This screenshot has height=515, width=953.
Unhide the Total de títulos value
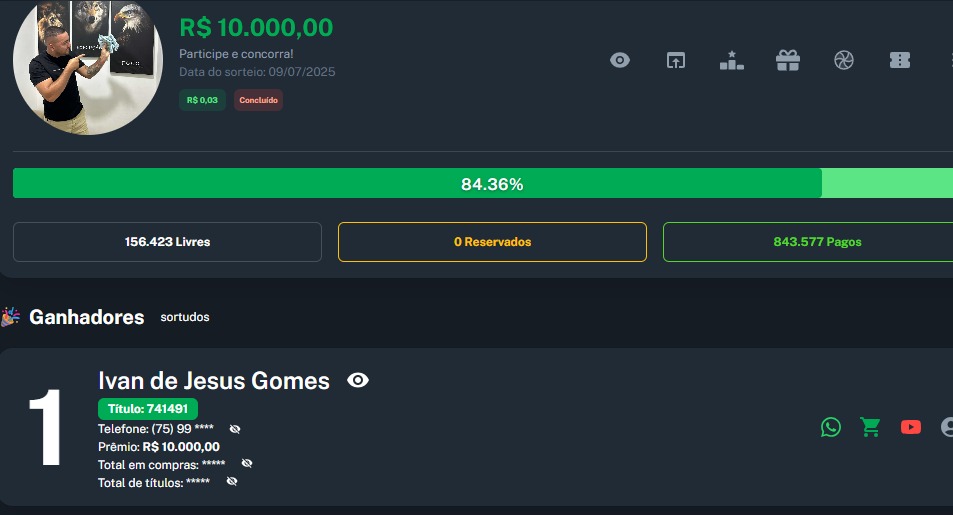pyautogui.click(x=232, y=481)
